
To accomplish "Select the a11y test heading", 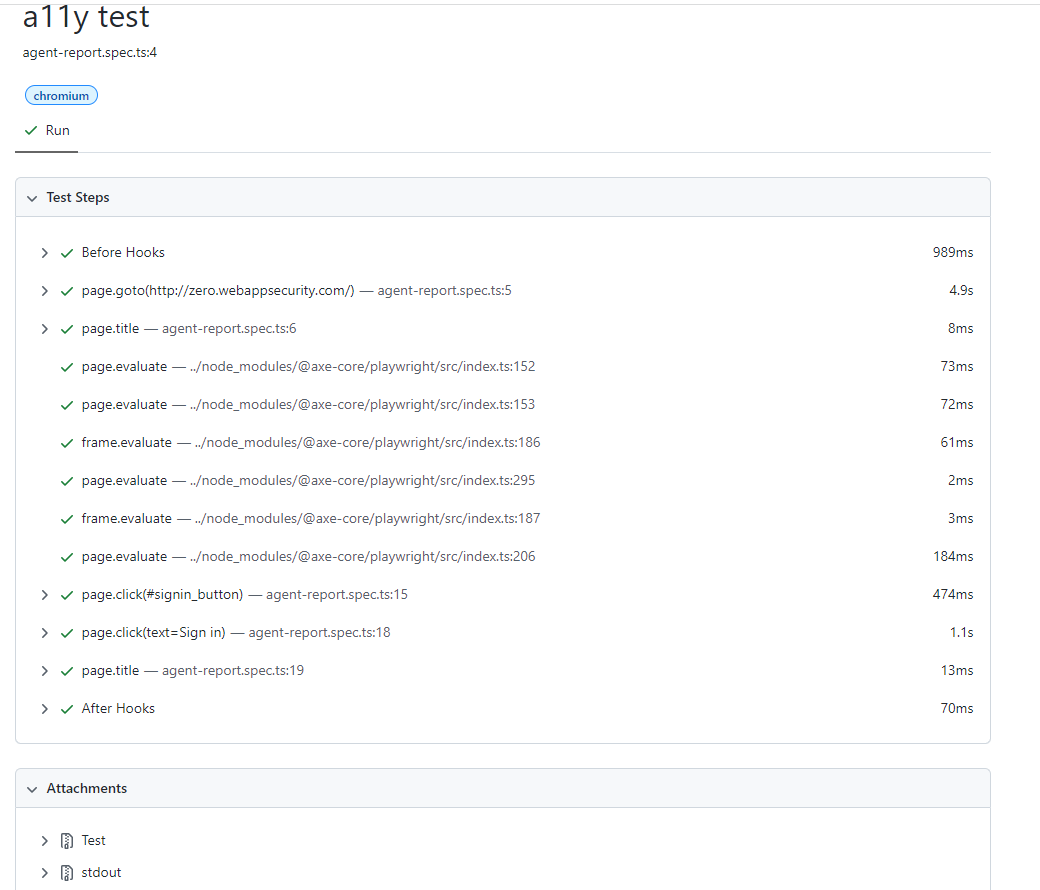I will (x=86, y=17).
